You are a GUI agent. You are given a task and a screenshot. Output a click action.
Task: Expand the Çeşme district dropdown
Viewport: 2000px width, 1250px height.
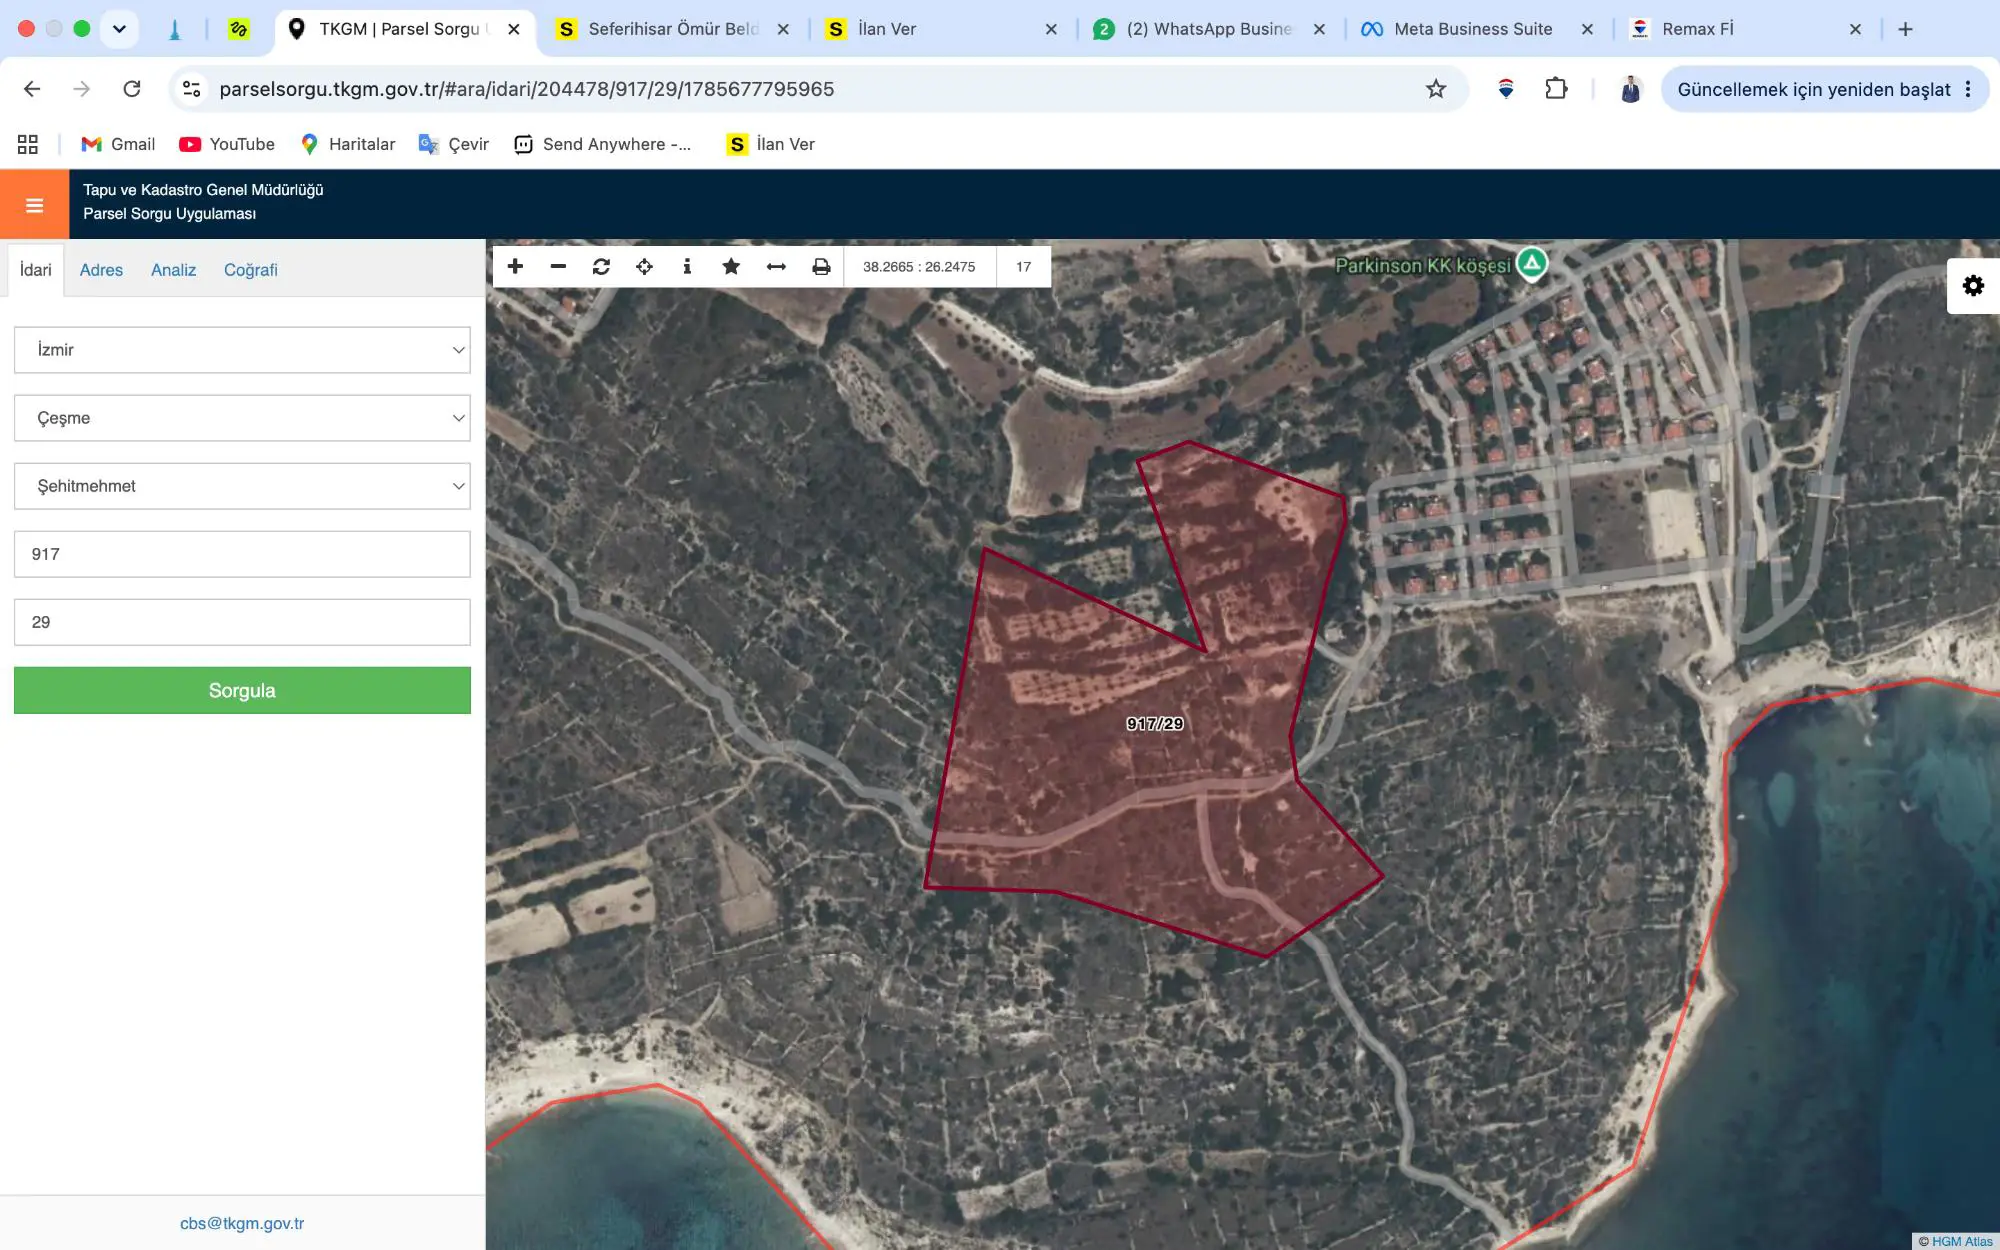click(x=242, y=418)
